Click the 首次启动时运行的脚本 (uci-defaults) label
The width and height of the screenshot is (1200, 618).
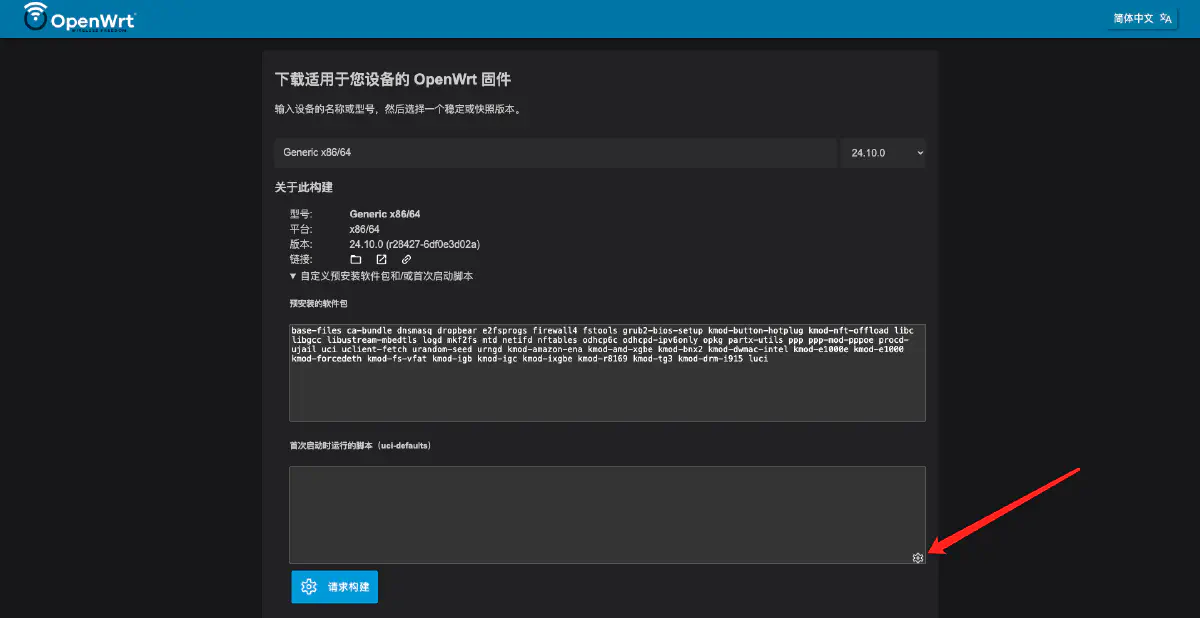point(360,445)
